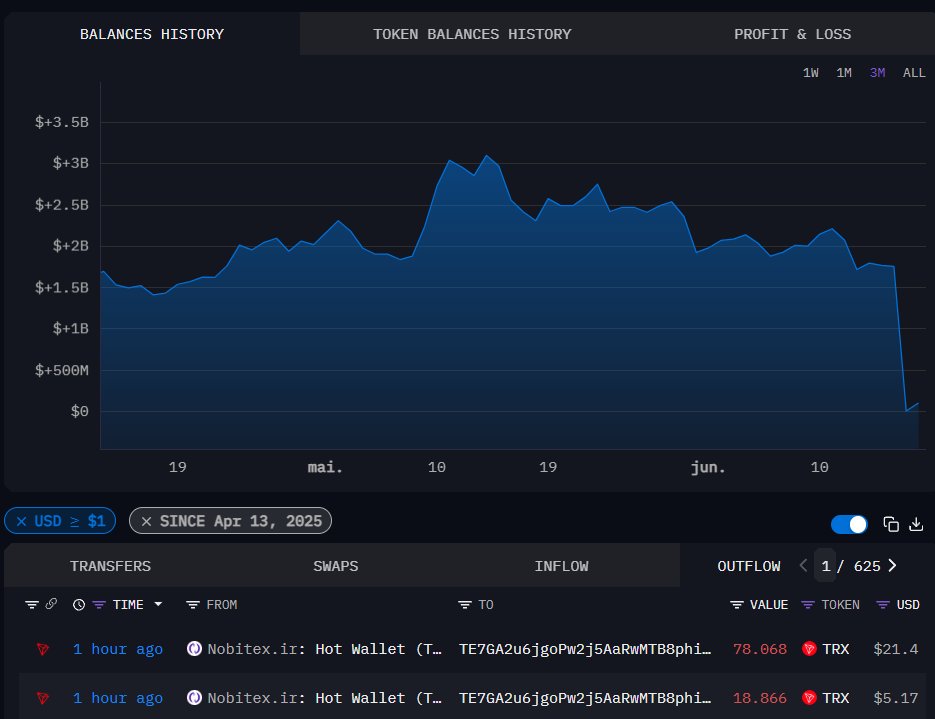Click the total pages value 625
The image size is (935, 719).
tap(867, 566)
